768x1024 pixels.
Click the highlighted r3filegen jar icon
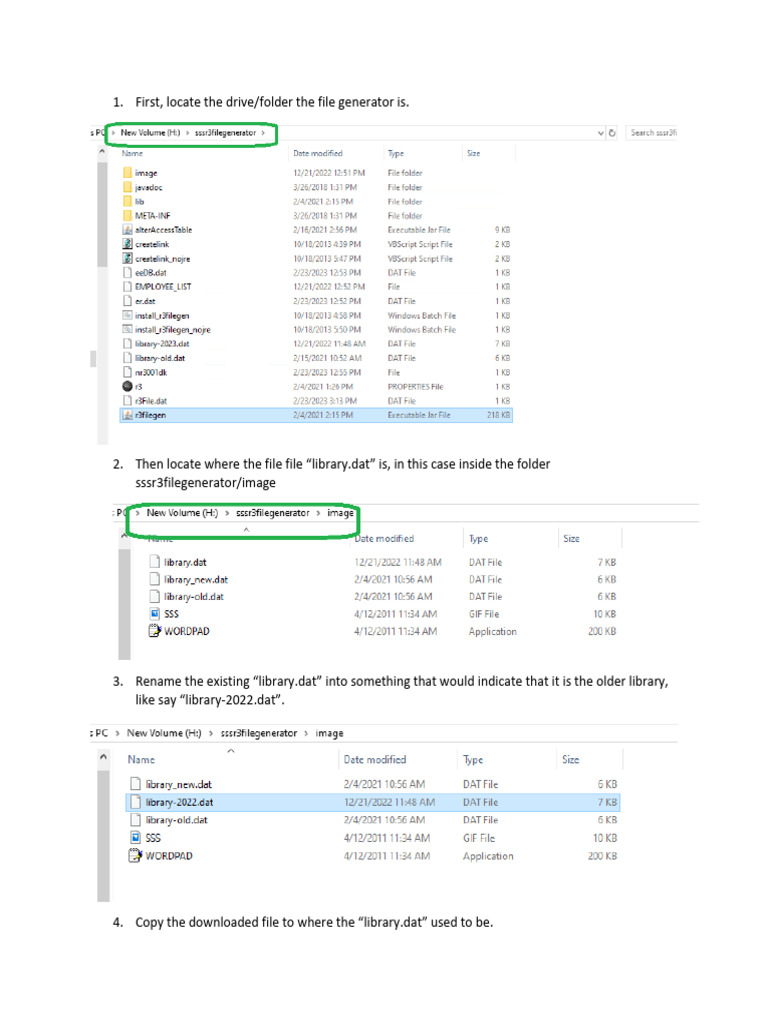[127, 415]
